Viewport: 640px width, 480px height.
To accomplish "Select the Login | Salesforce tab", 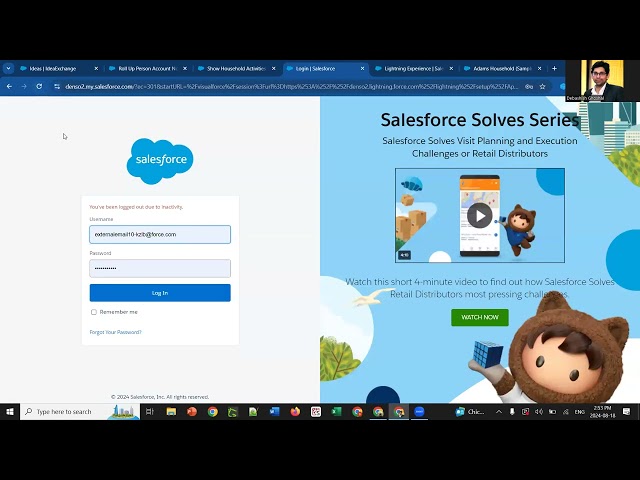I will (x=325, y=69).
